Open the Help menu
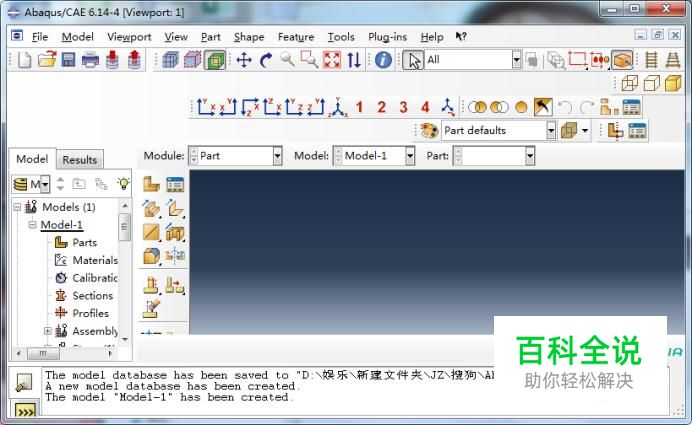692x425 pixels. tap(432, 37)
